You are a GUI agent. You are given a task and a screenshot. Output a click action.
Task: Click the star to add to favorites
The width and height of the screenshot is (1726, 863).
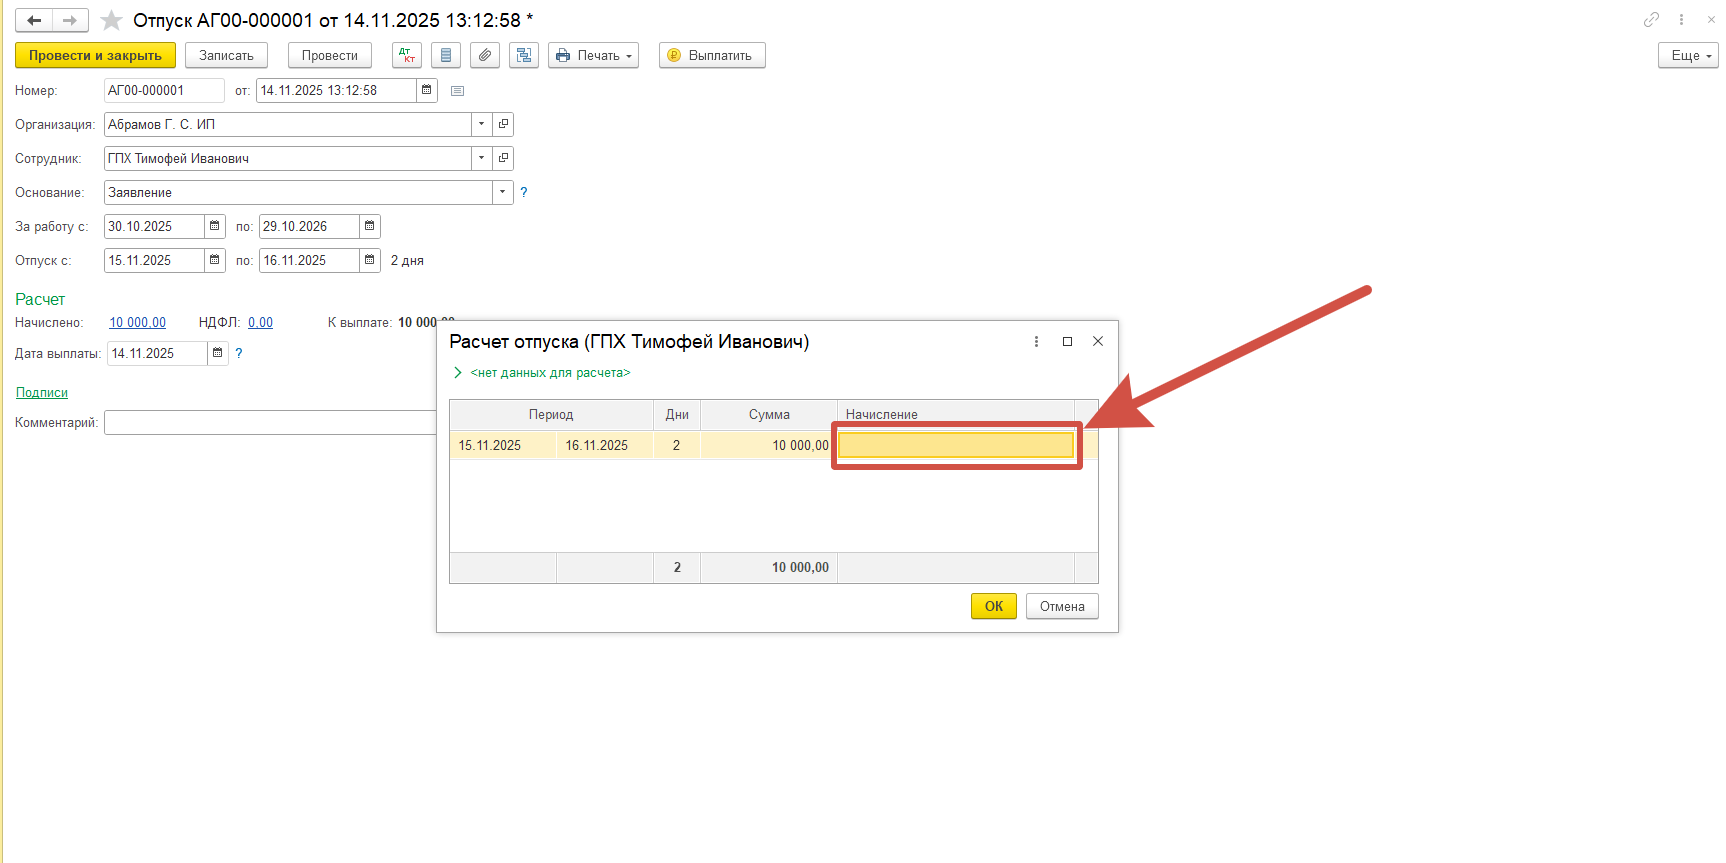(x=111, y=20)
